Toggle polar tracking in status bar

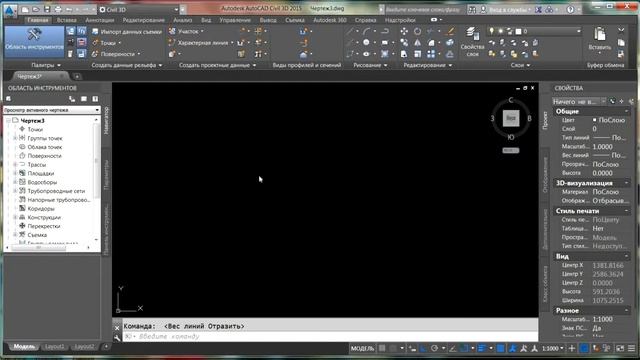click(x=434, y=348)
